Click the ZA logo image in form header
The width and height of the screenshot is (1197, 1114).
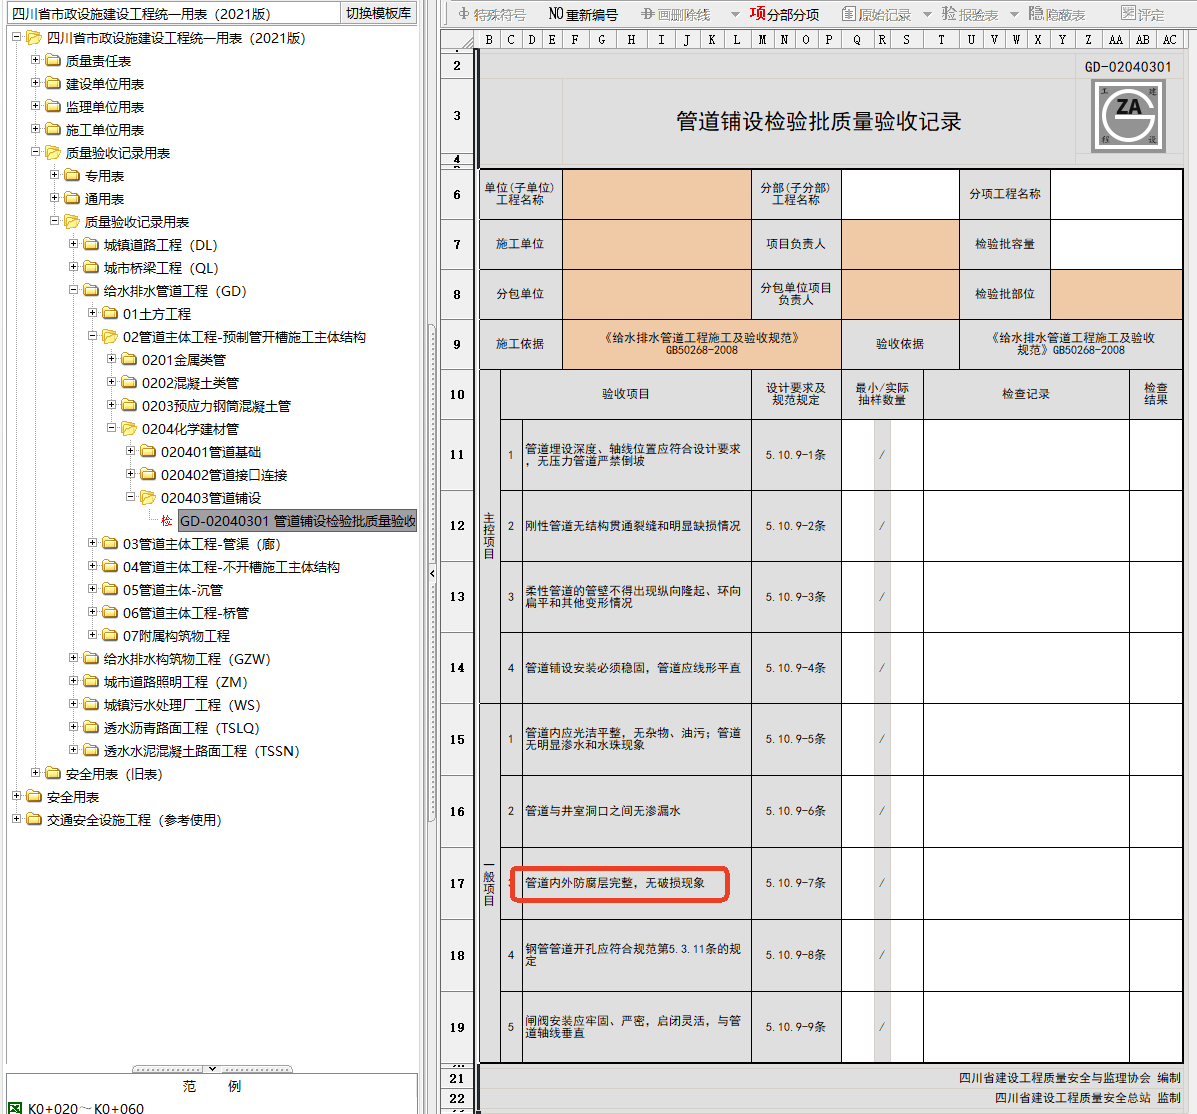[x=1127, y=115]
